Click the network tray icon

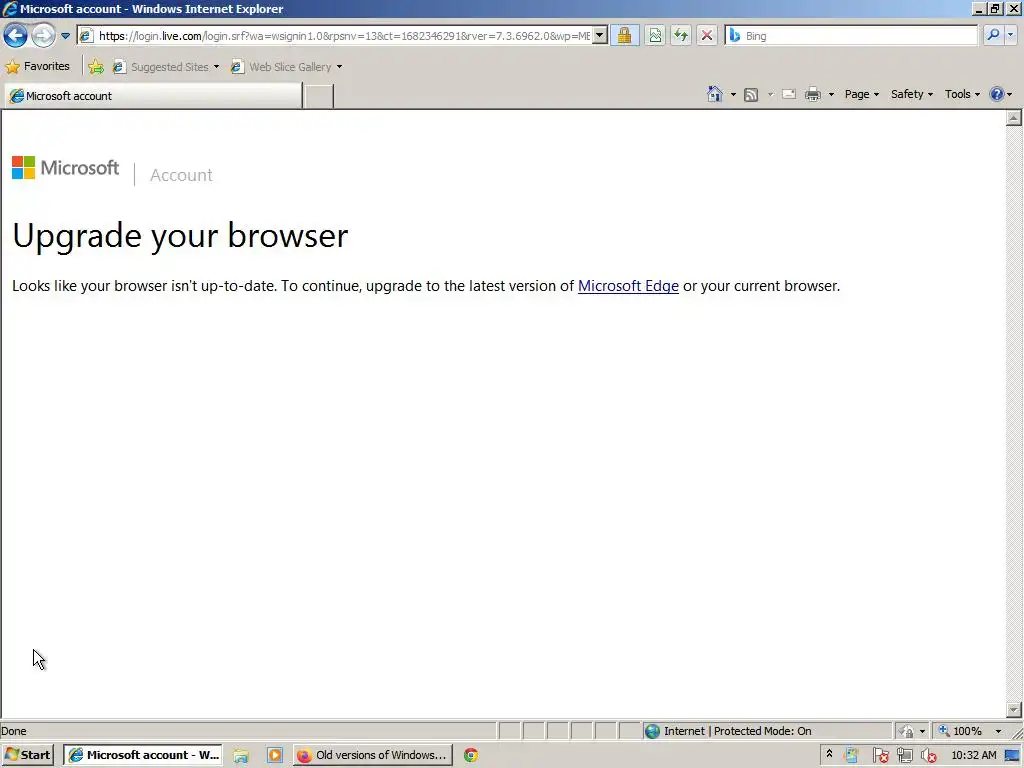(x=904, y=756)
